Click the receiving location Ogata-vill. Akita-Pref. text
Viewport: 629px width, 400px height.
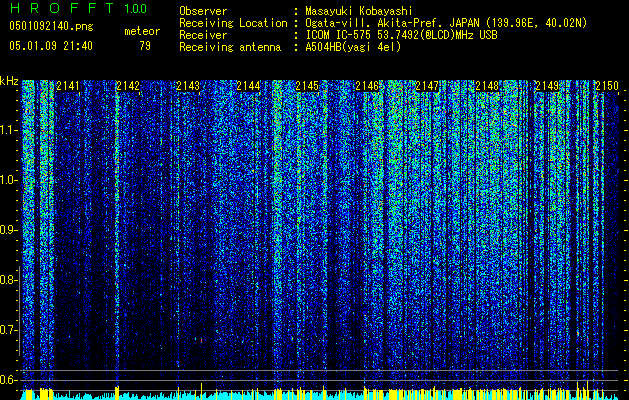(446, 23)
